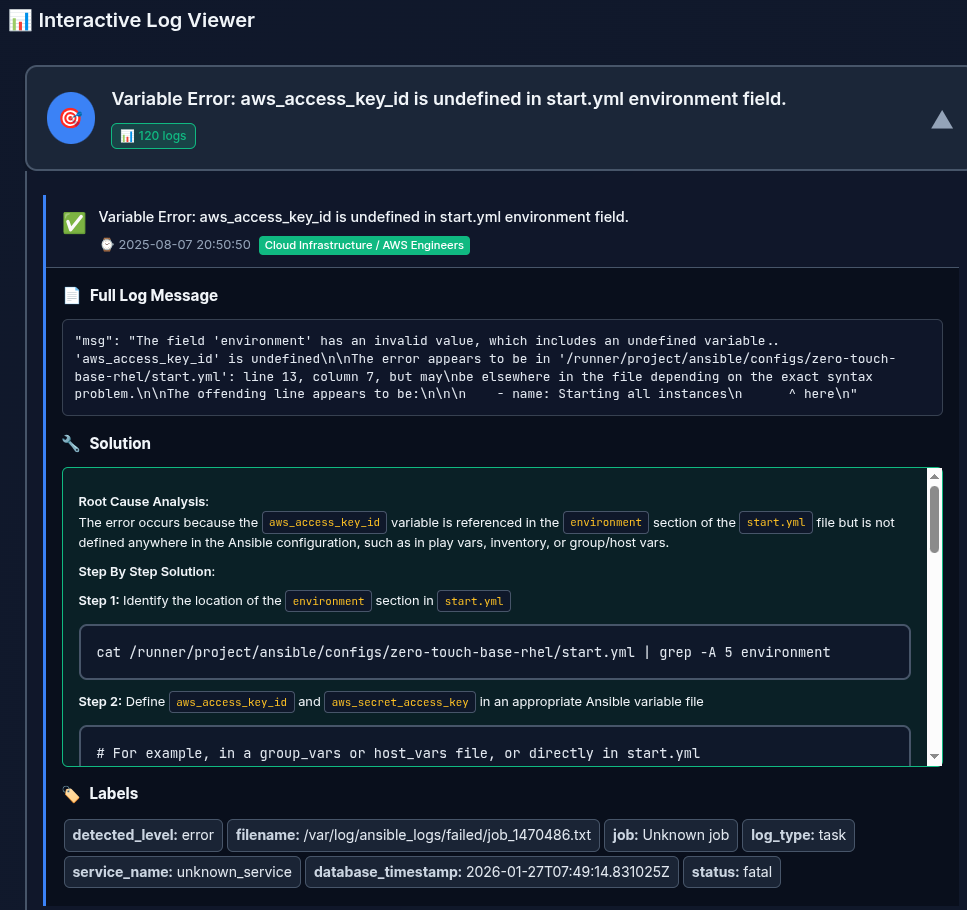Click the Full Log Message document icon

[72, 296]
